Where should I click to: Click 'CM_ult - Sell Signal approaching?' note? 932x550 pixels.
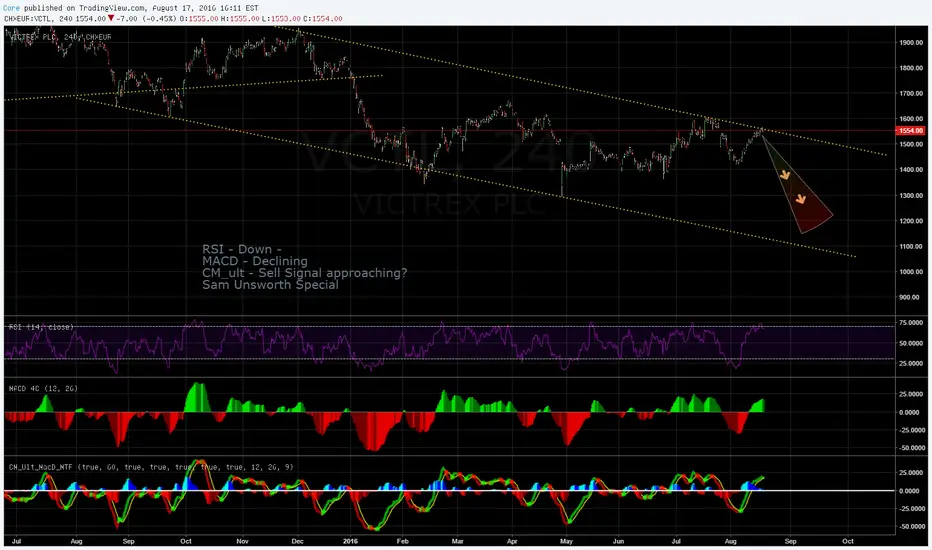(304, 273)
